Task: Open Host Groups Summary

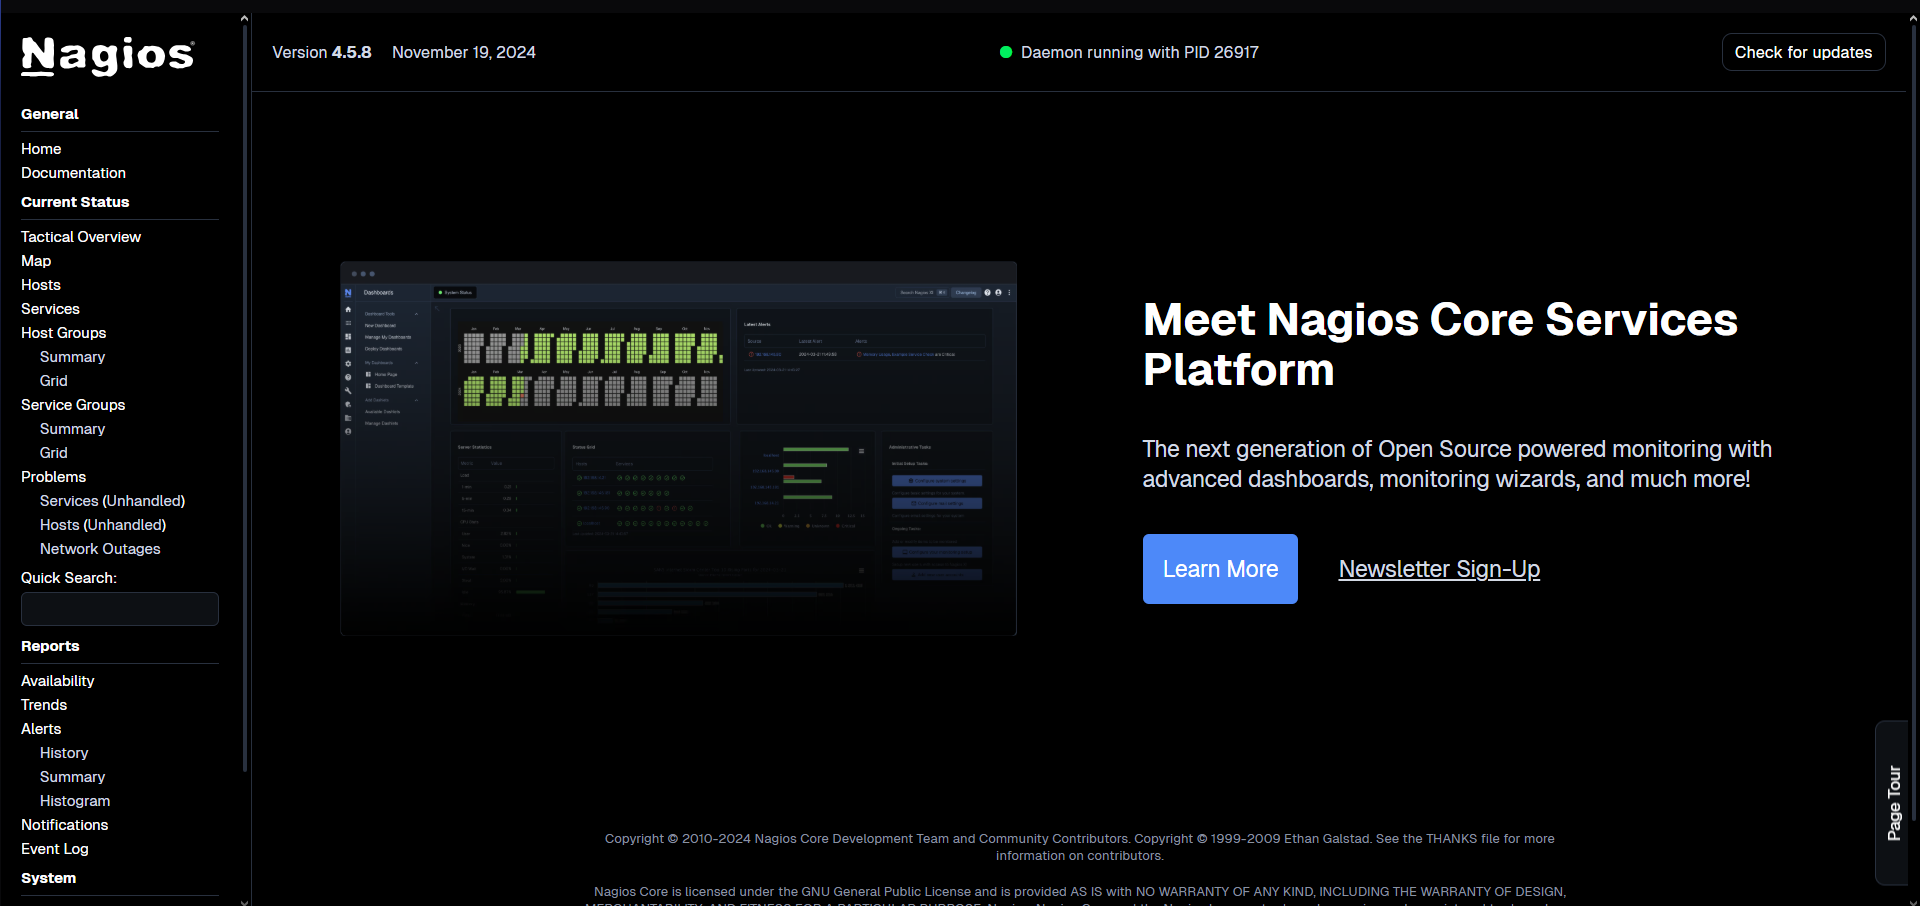Action: coord(72,356)
